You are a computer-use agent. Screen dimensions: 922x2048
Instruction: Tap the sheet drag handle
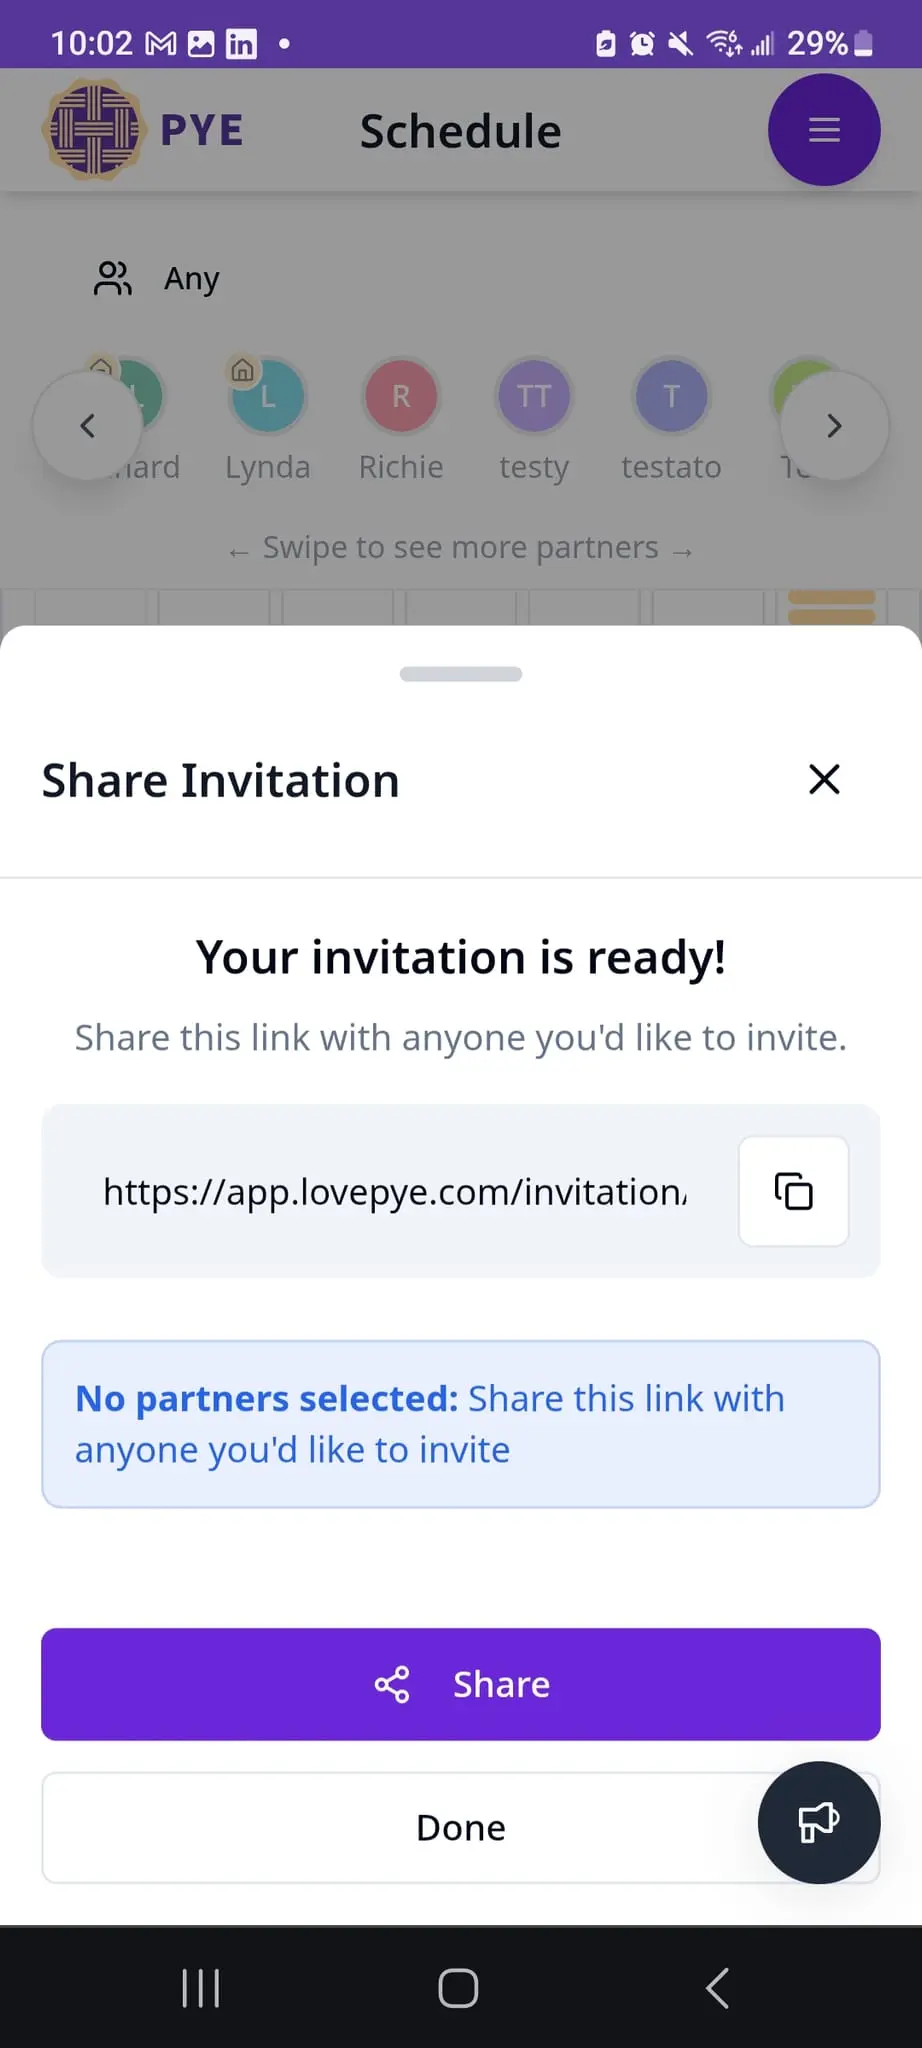tap(461, 674)
